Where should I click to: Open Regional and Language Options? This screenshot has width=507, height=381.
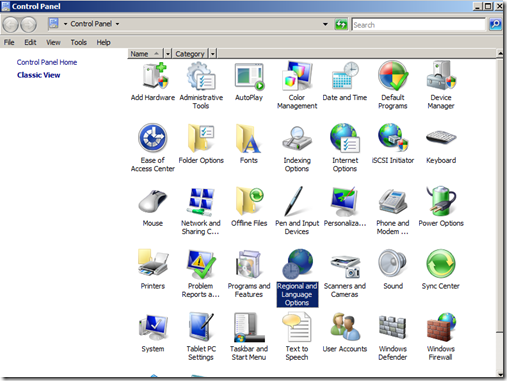pos(297,278)
